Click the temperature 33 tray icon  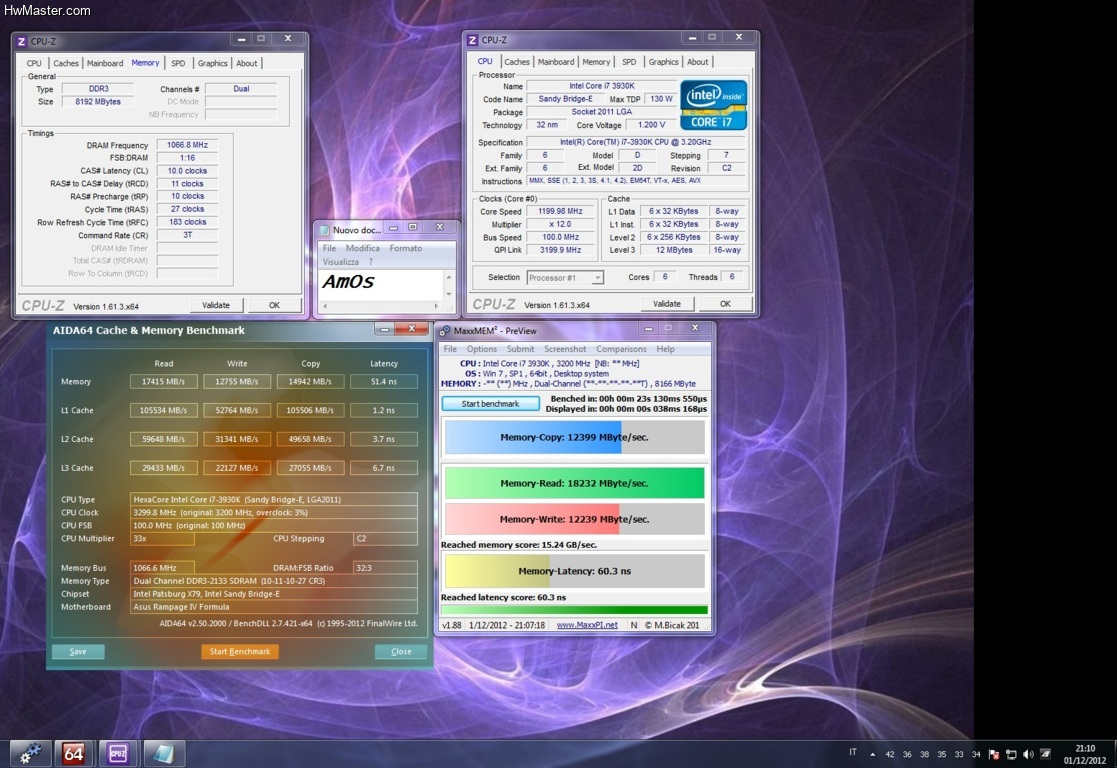(959, 754)
